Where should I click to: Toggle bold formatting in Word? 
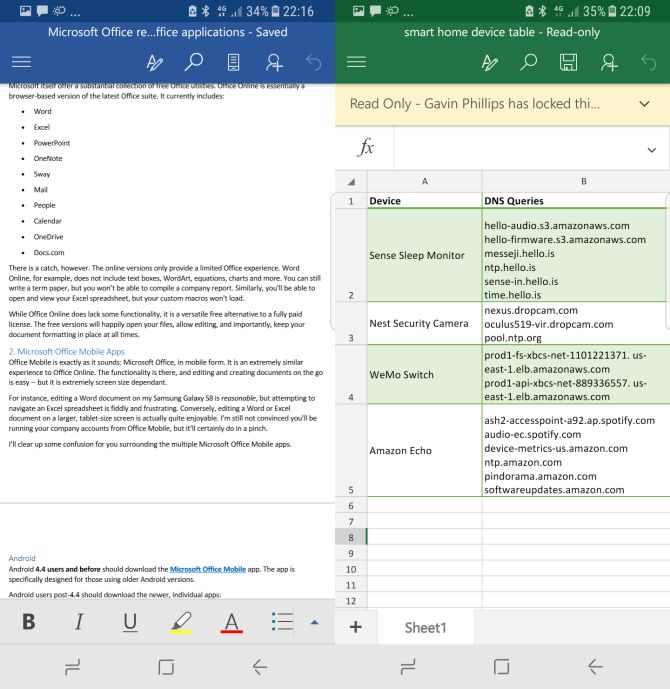[28, 622]
